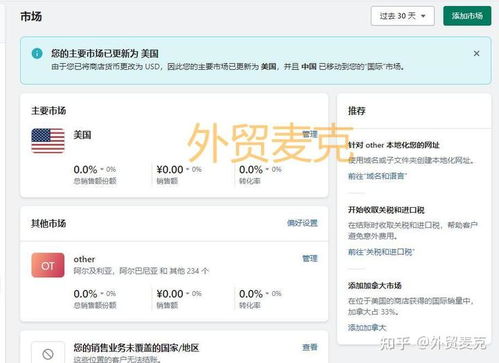
Task: Click the 添加市场 button
Action: 467,16
